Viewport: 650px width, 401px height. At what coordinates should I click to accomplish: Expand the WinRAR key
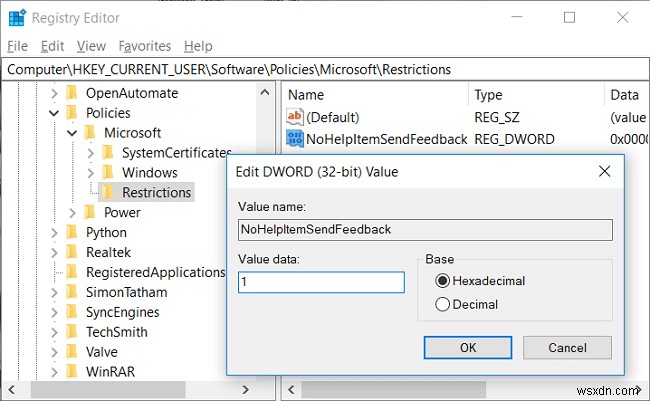pyautogui.click(x=54, y=372)
